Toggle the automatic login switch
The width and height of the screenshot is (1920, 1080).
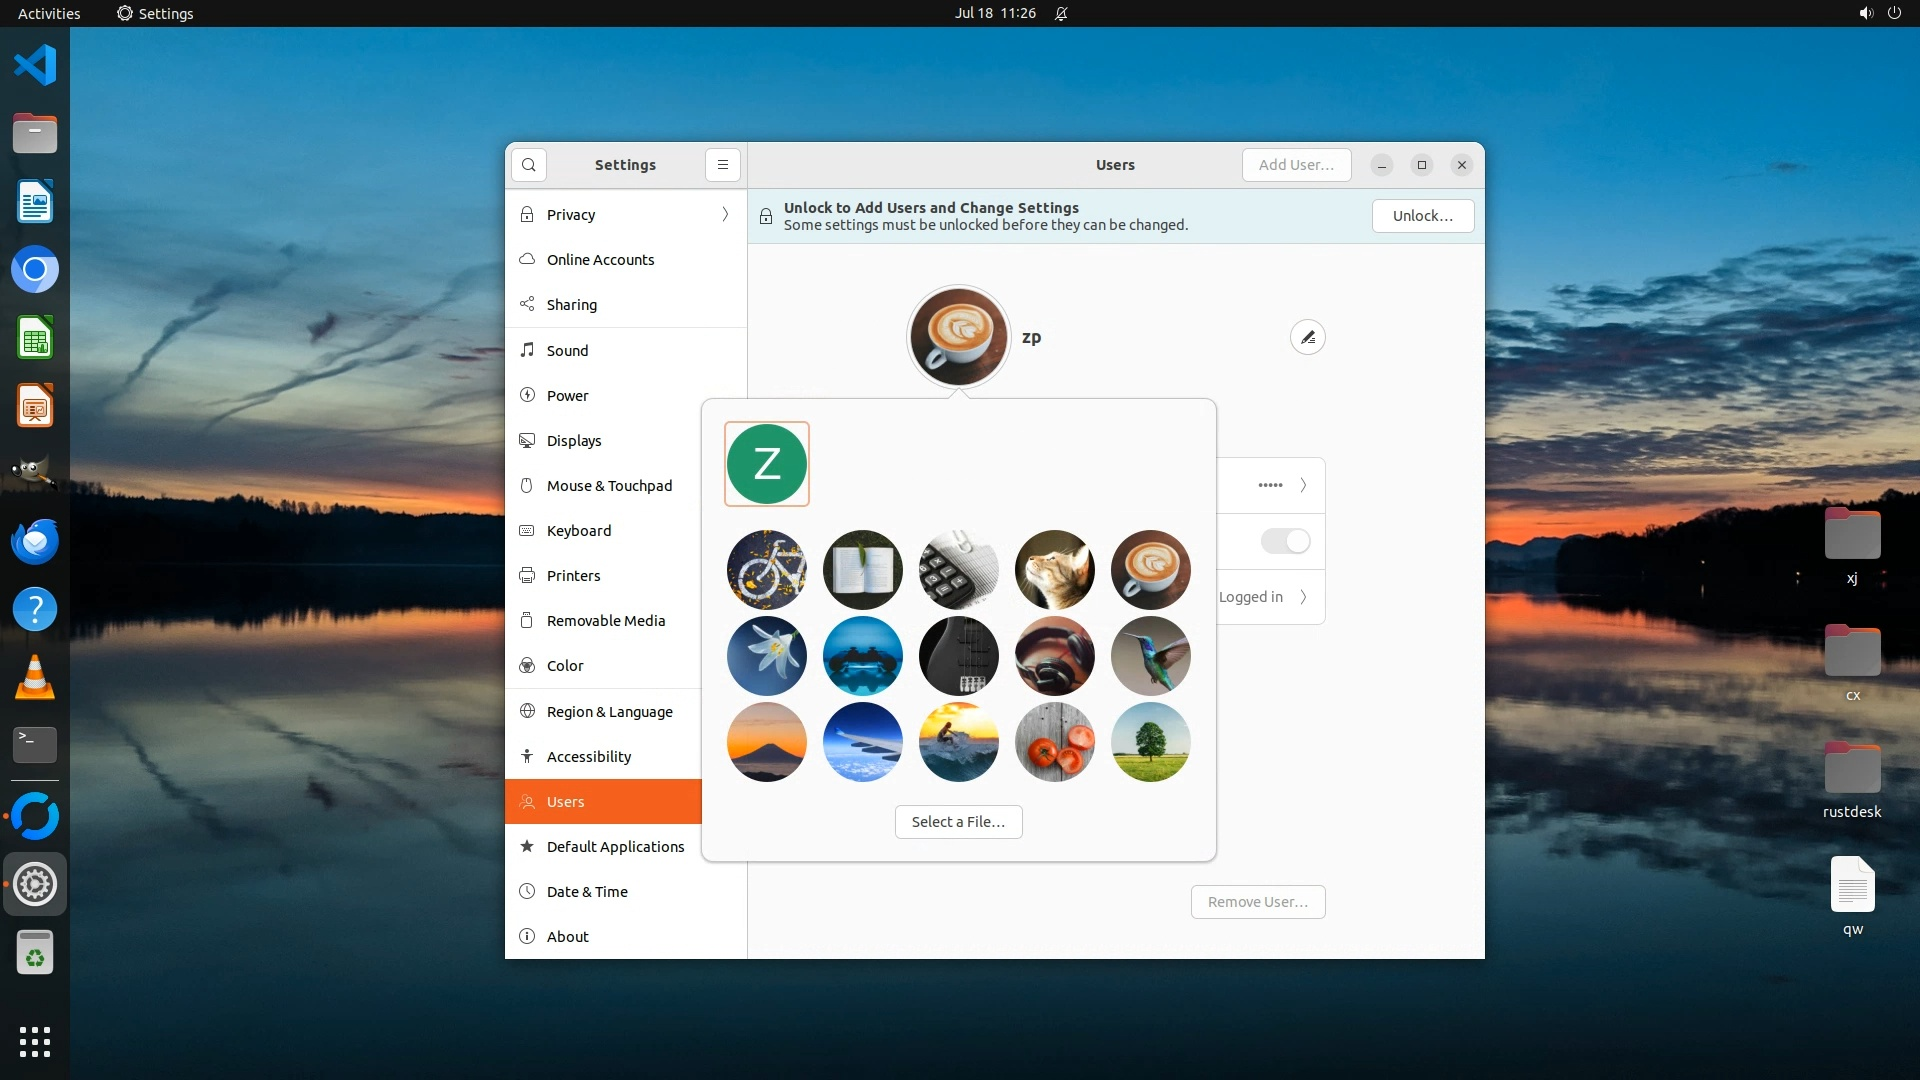click(x=1285, y=541)
